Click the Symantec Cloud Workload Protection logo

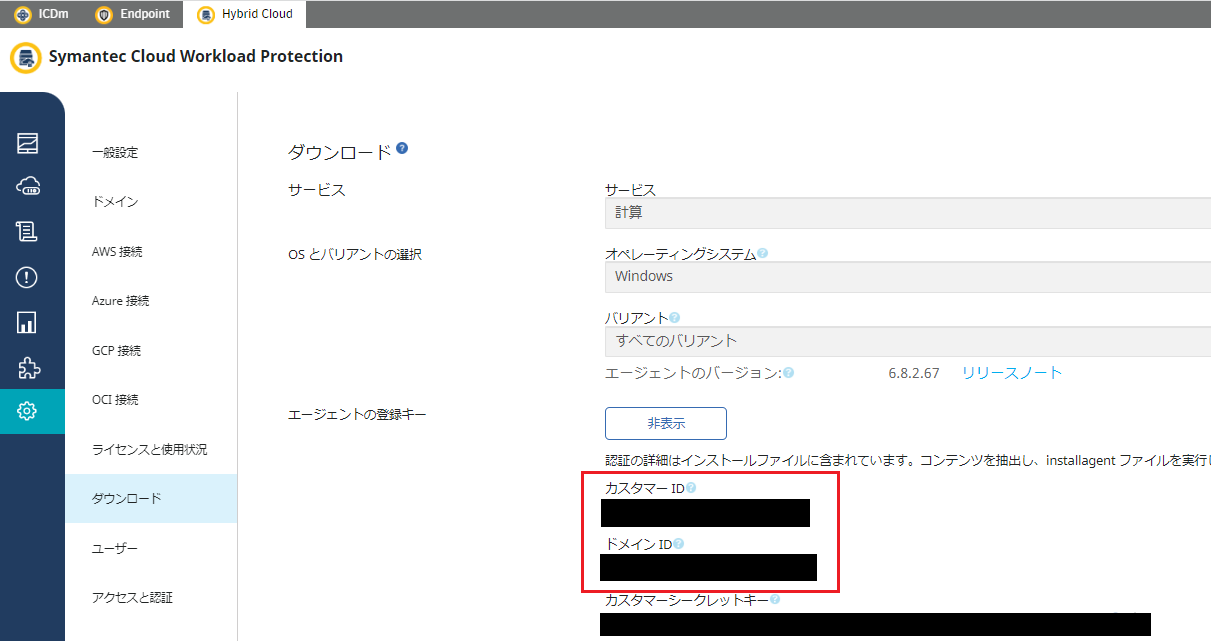tap(25, 57)
